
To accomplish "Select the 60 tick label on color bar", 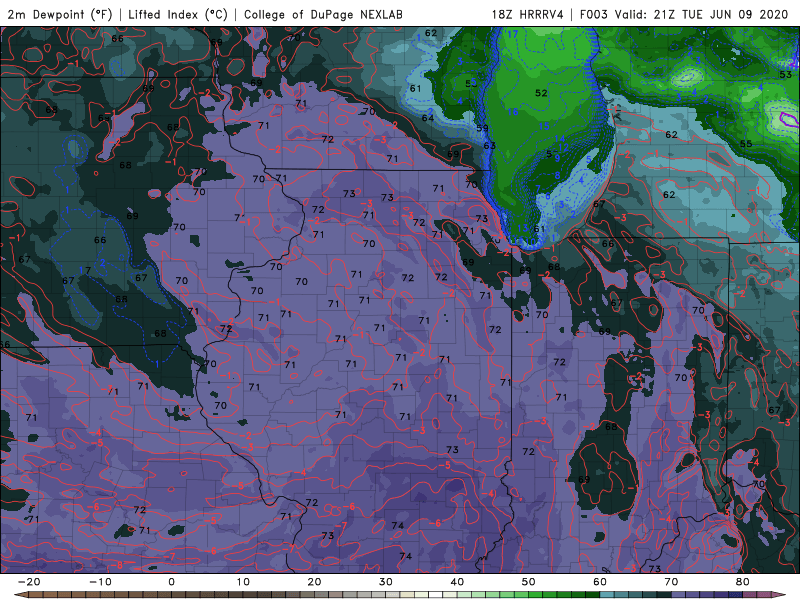I will point(600,582).
